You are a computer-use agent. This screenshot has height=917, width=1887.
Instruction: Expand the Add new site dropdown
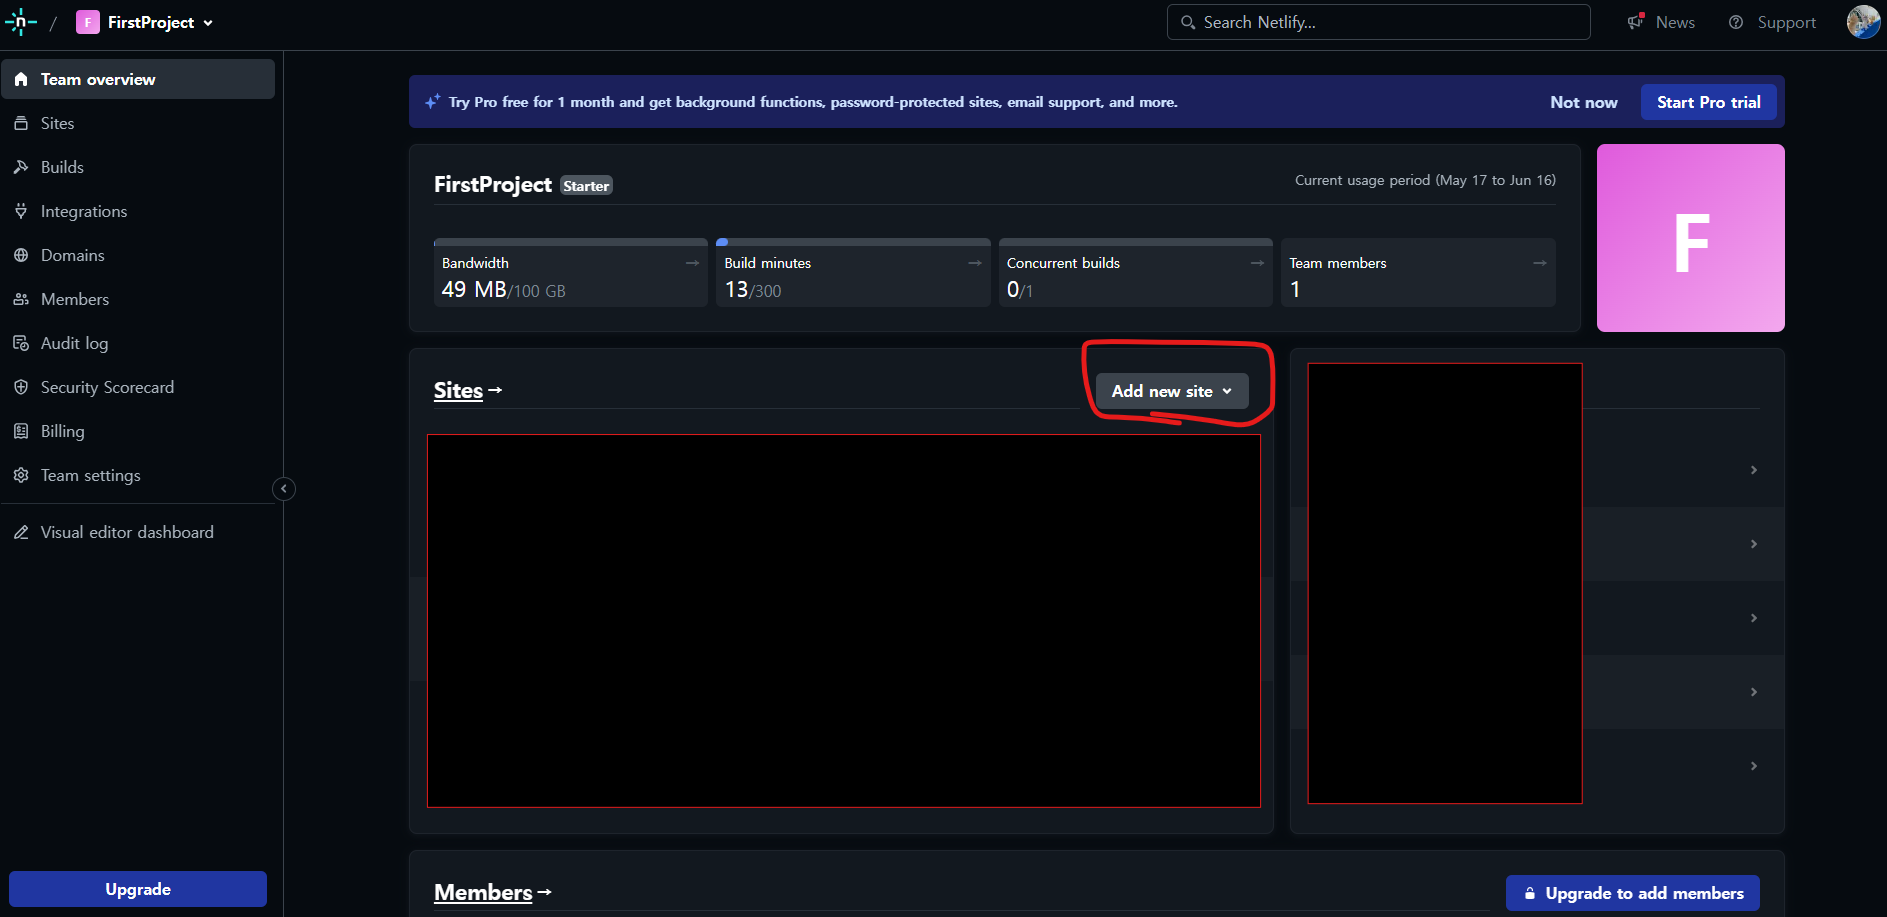pyautogui.click(x=1172, y=391)
